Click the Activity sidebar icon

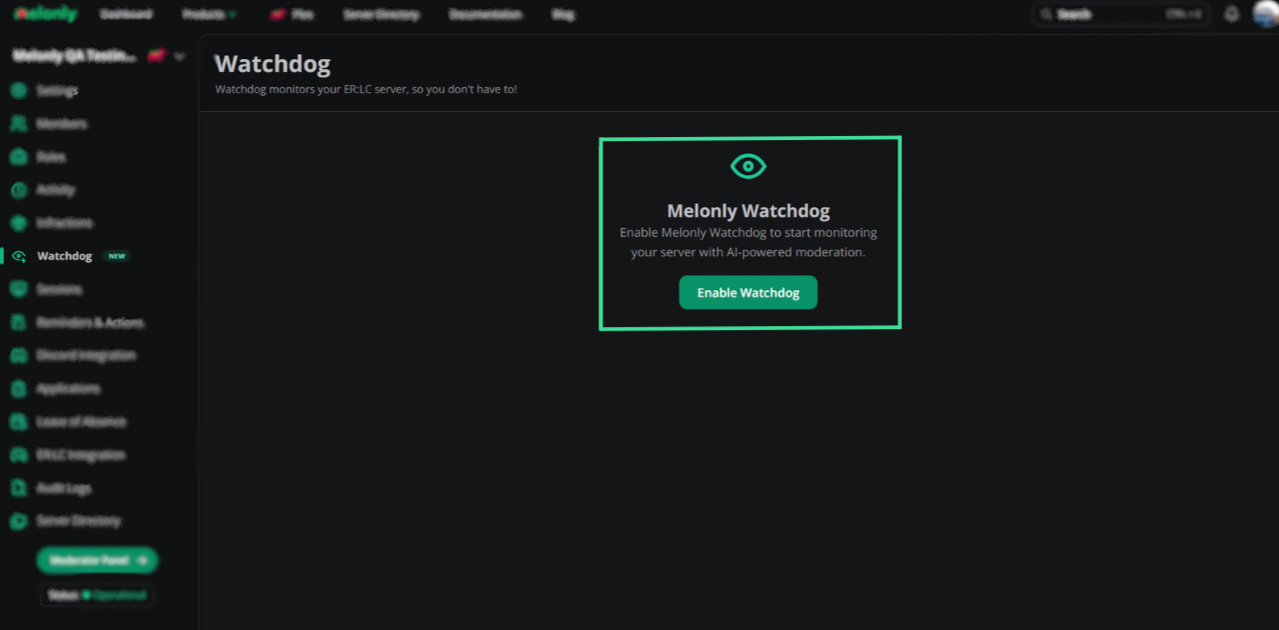point(18,190)
